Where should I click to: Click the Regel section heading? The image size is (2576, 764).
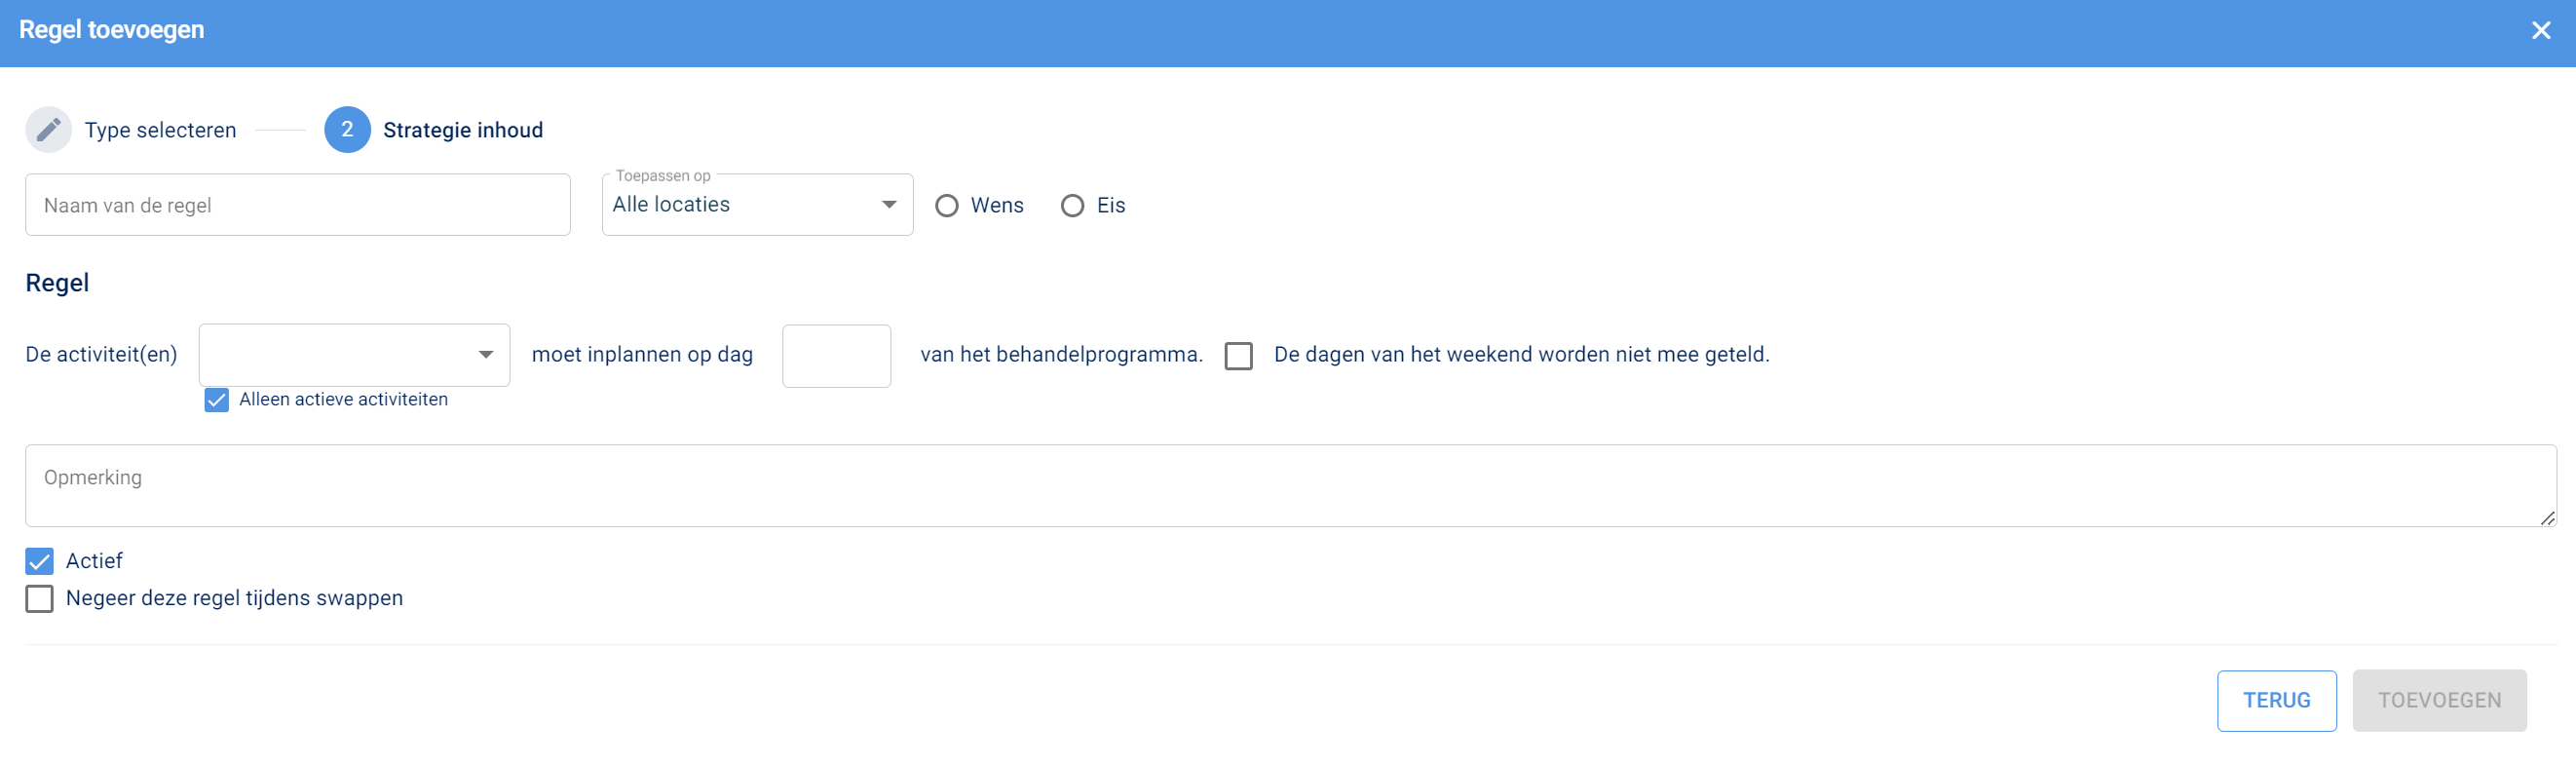pyautogui.click(x=57, y=283)
